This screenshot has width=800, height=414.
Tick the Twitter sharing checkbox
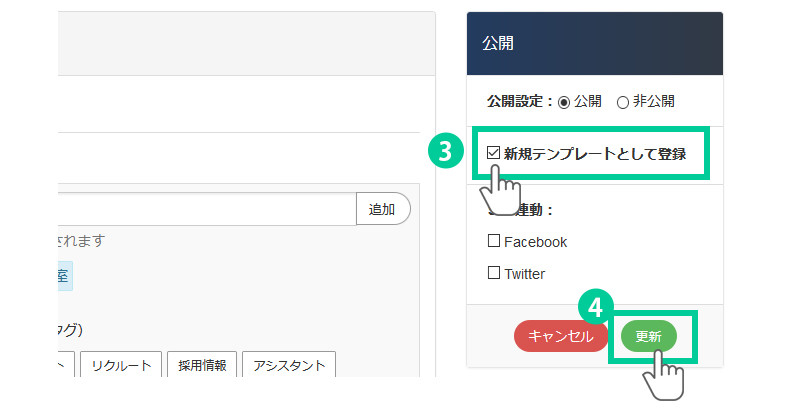[x=494, y=272]
